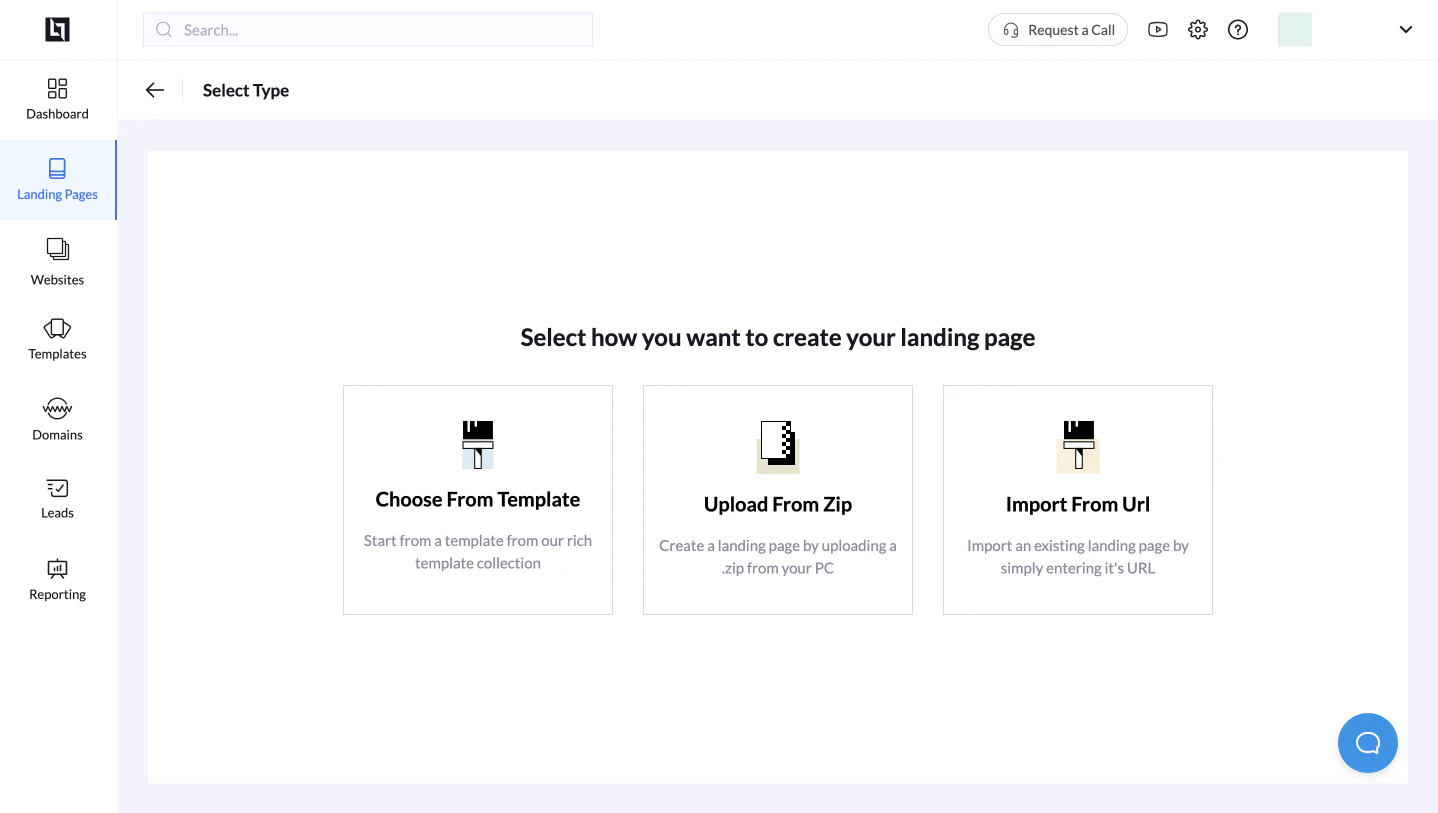Open the Dashboard section
Image resolution: width=1438 pixels, height=813 pixels.
coord(57,100)
